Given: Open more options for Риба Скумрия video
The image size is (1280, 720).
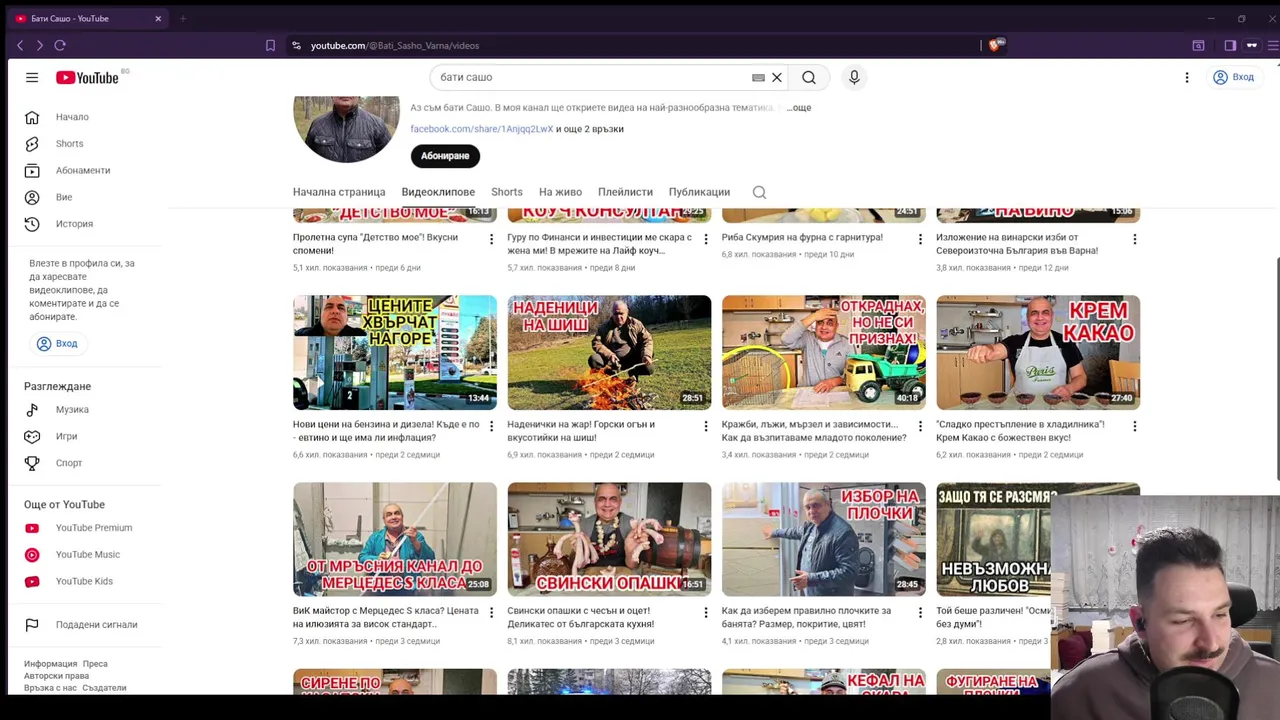Looking at the screenshot, I should click(920, 239).
